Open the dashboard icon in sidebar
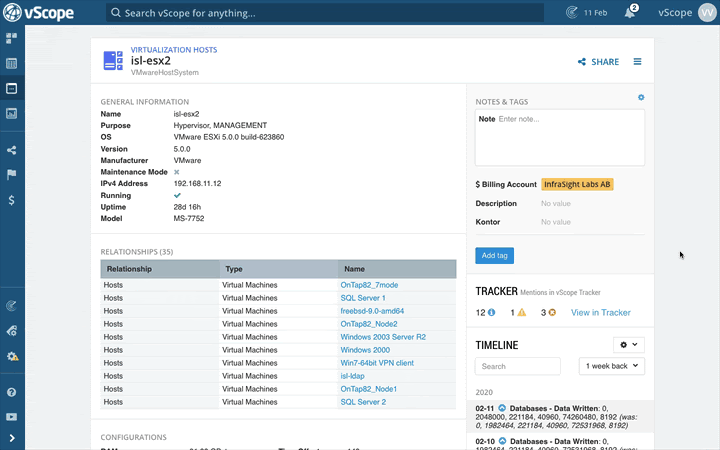 [x=11, y=38]
